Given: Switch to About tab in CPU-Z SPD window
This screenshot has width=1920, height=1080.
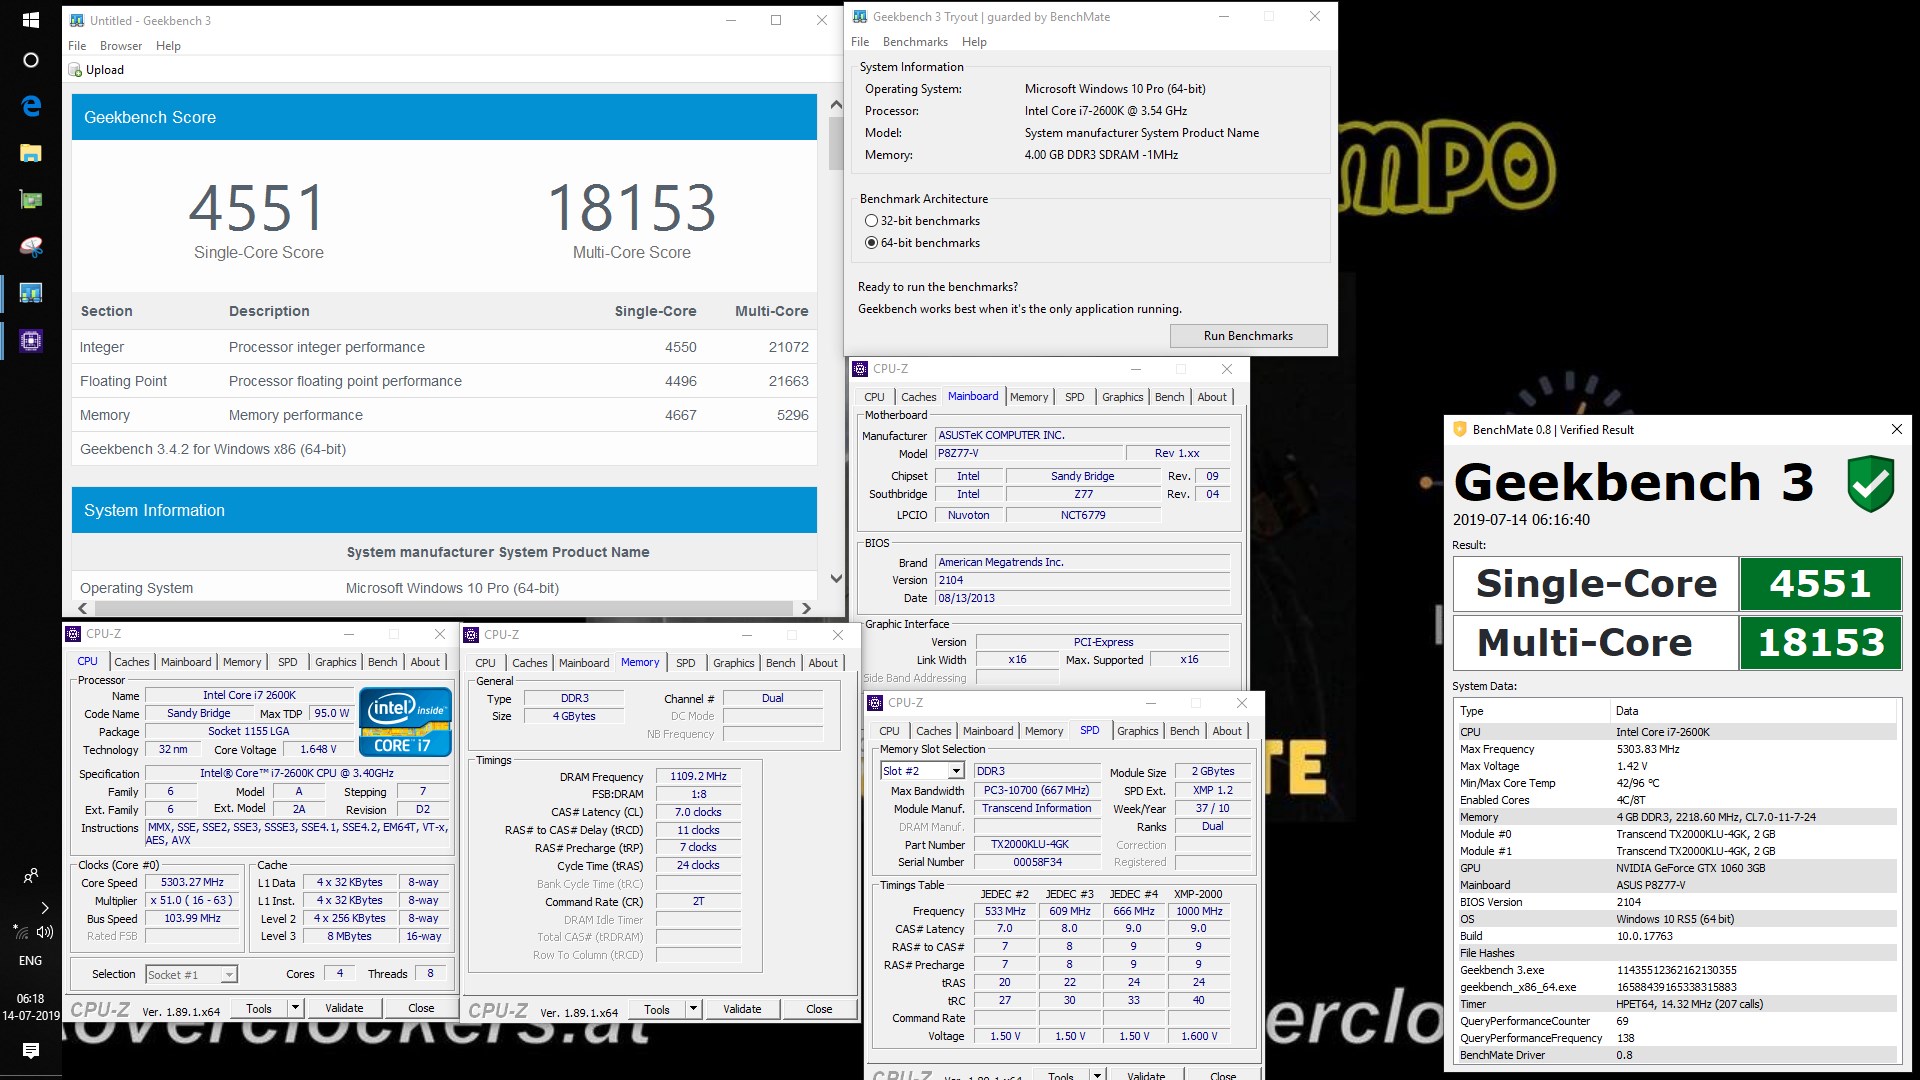Looking at the screenshot, I should point(1227,731).
